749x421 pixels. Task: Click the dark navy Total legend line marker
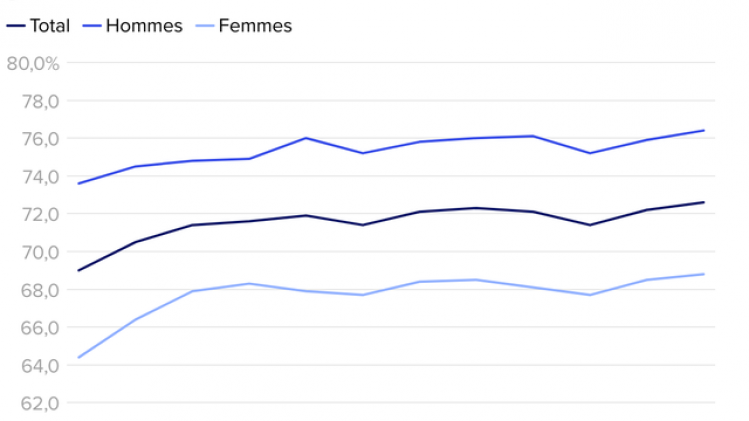16,26
